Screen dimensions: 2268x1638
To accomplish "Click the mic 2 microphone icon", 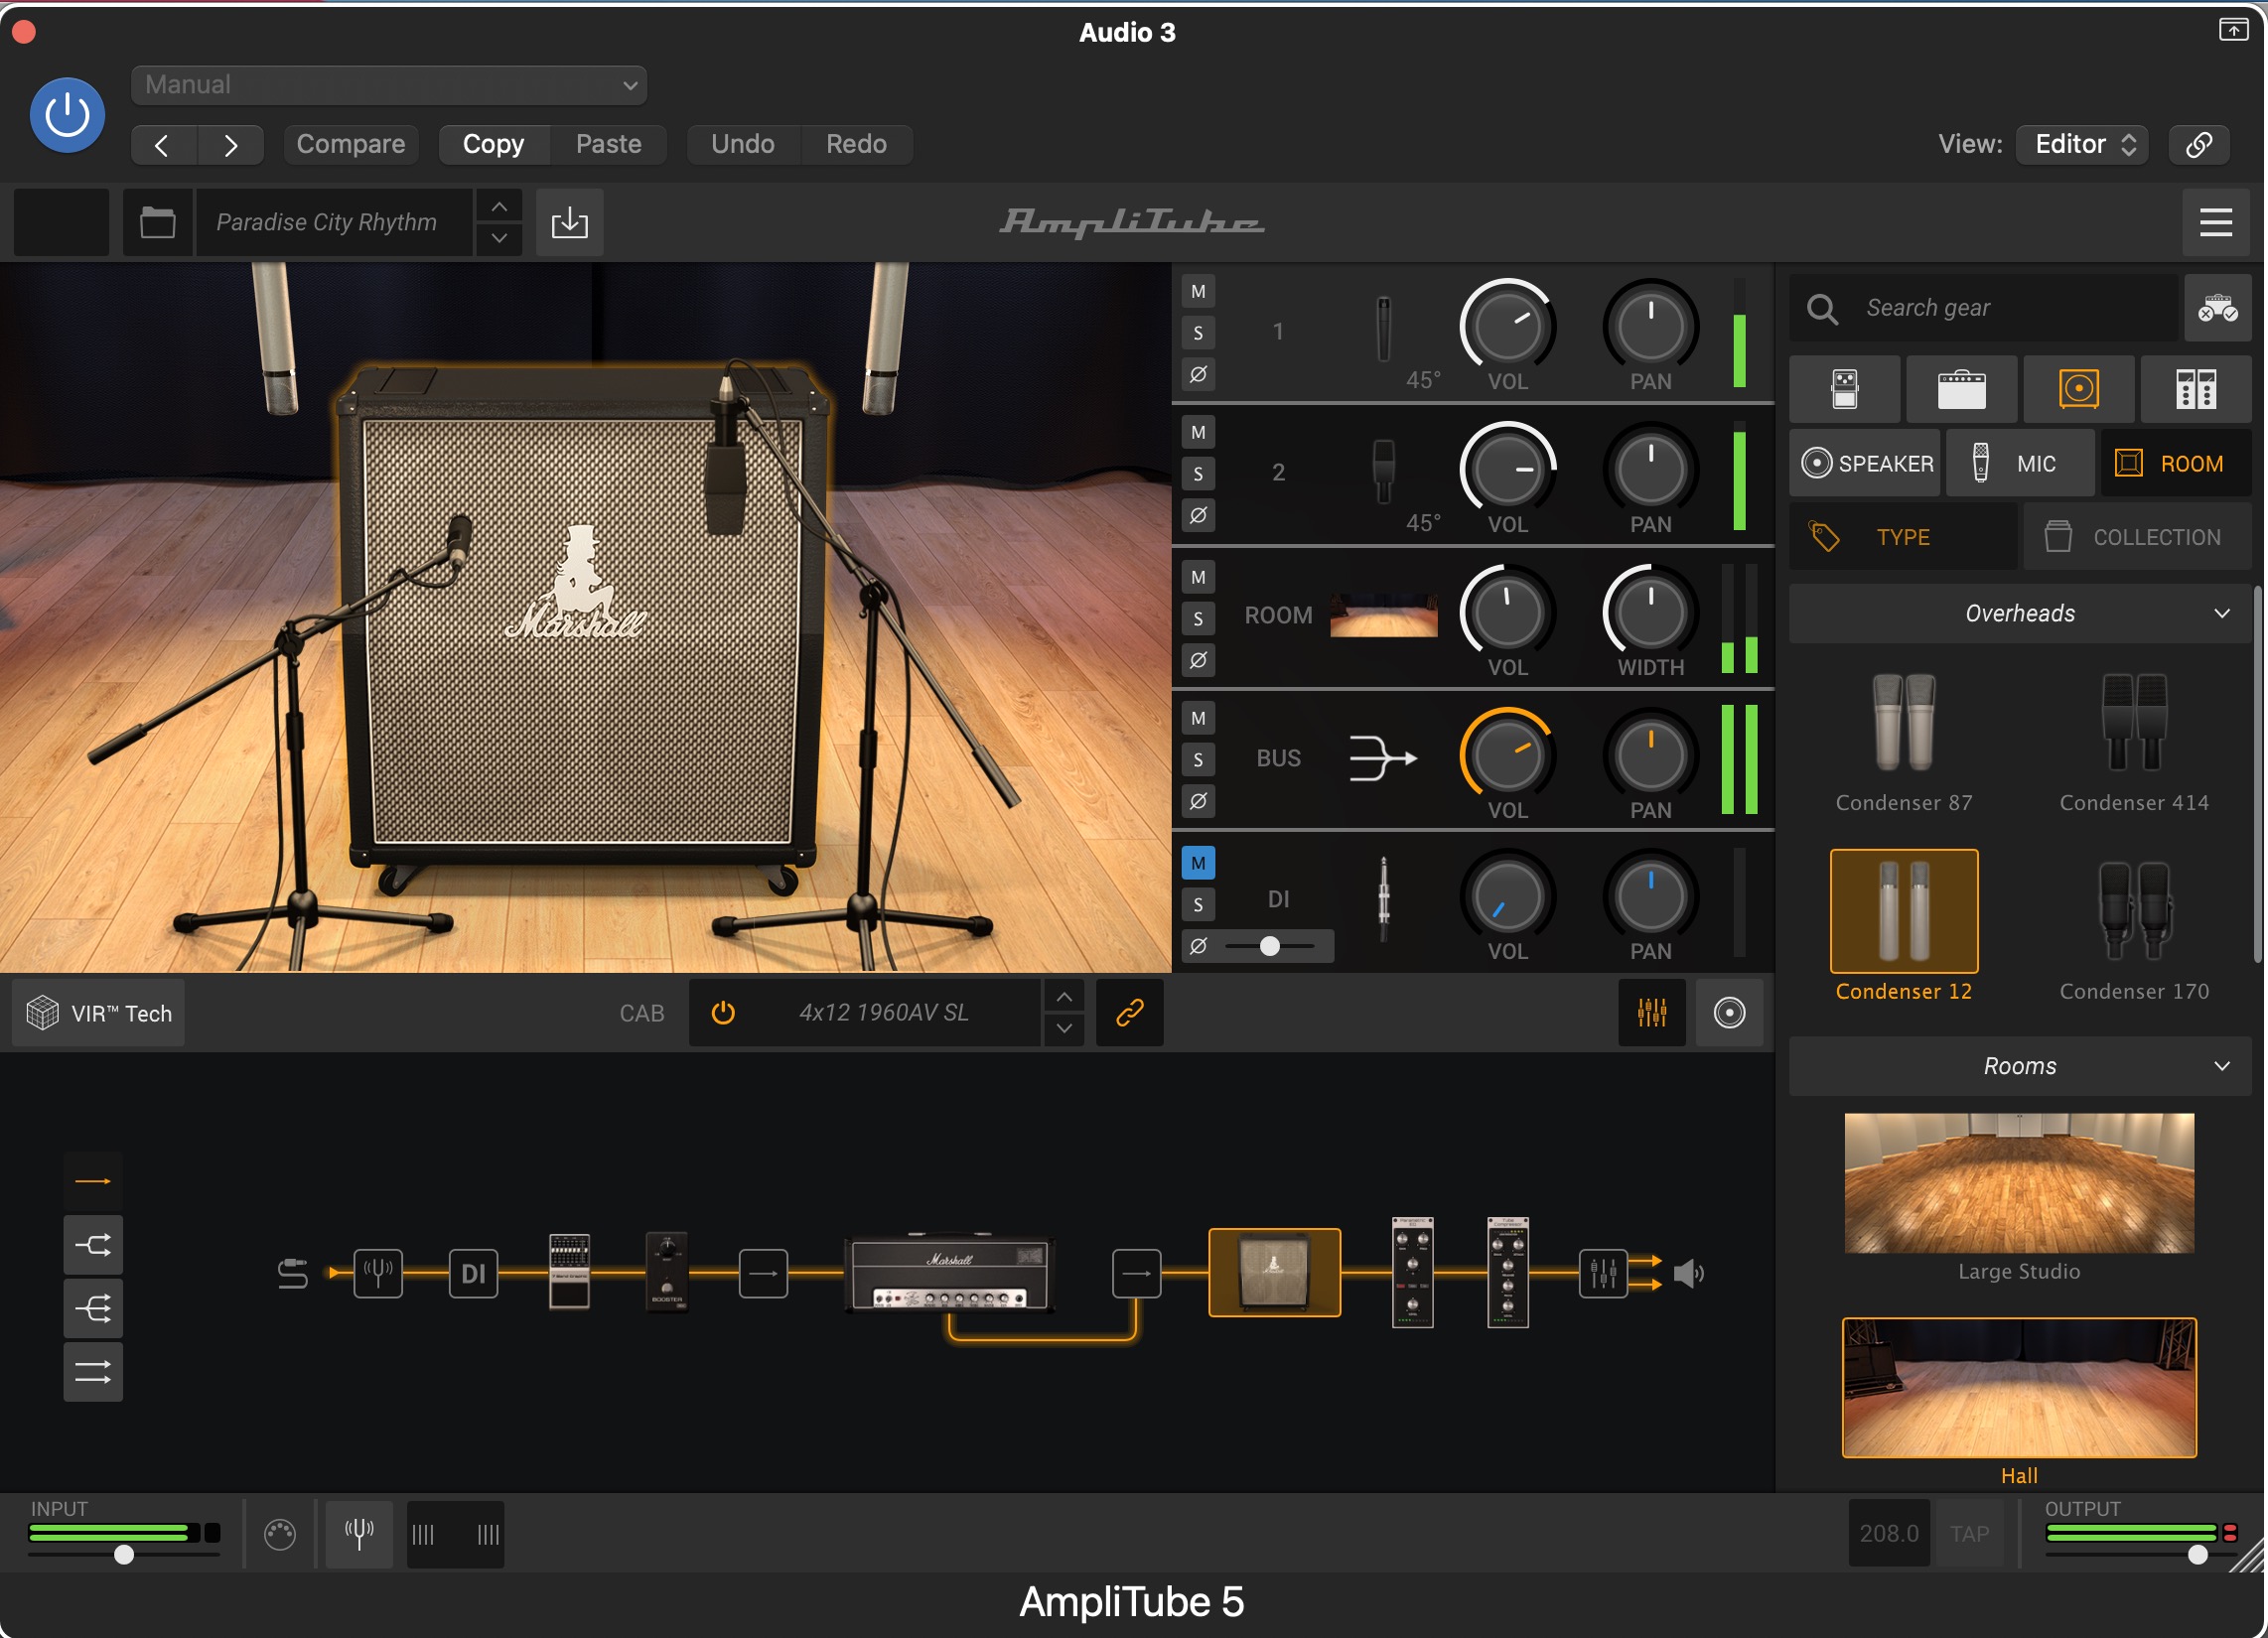I will (1384, 472).
